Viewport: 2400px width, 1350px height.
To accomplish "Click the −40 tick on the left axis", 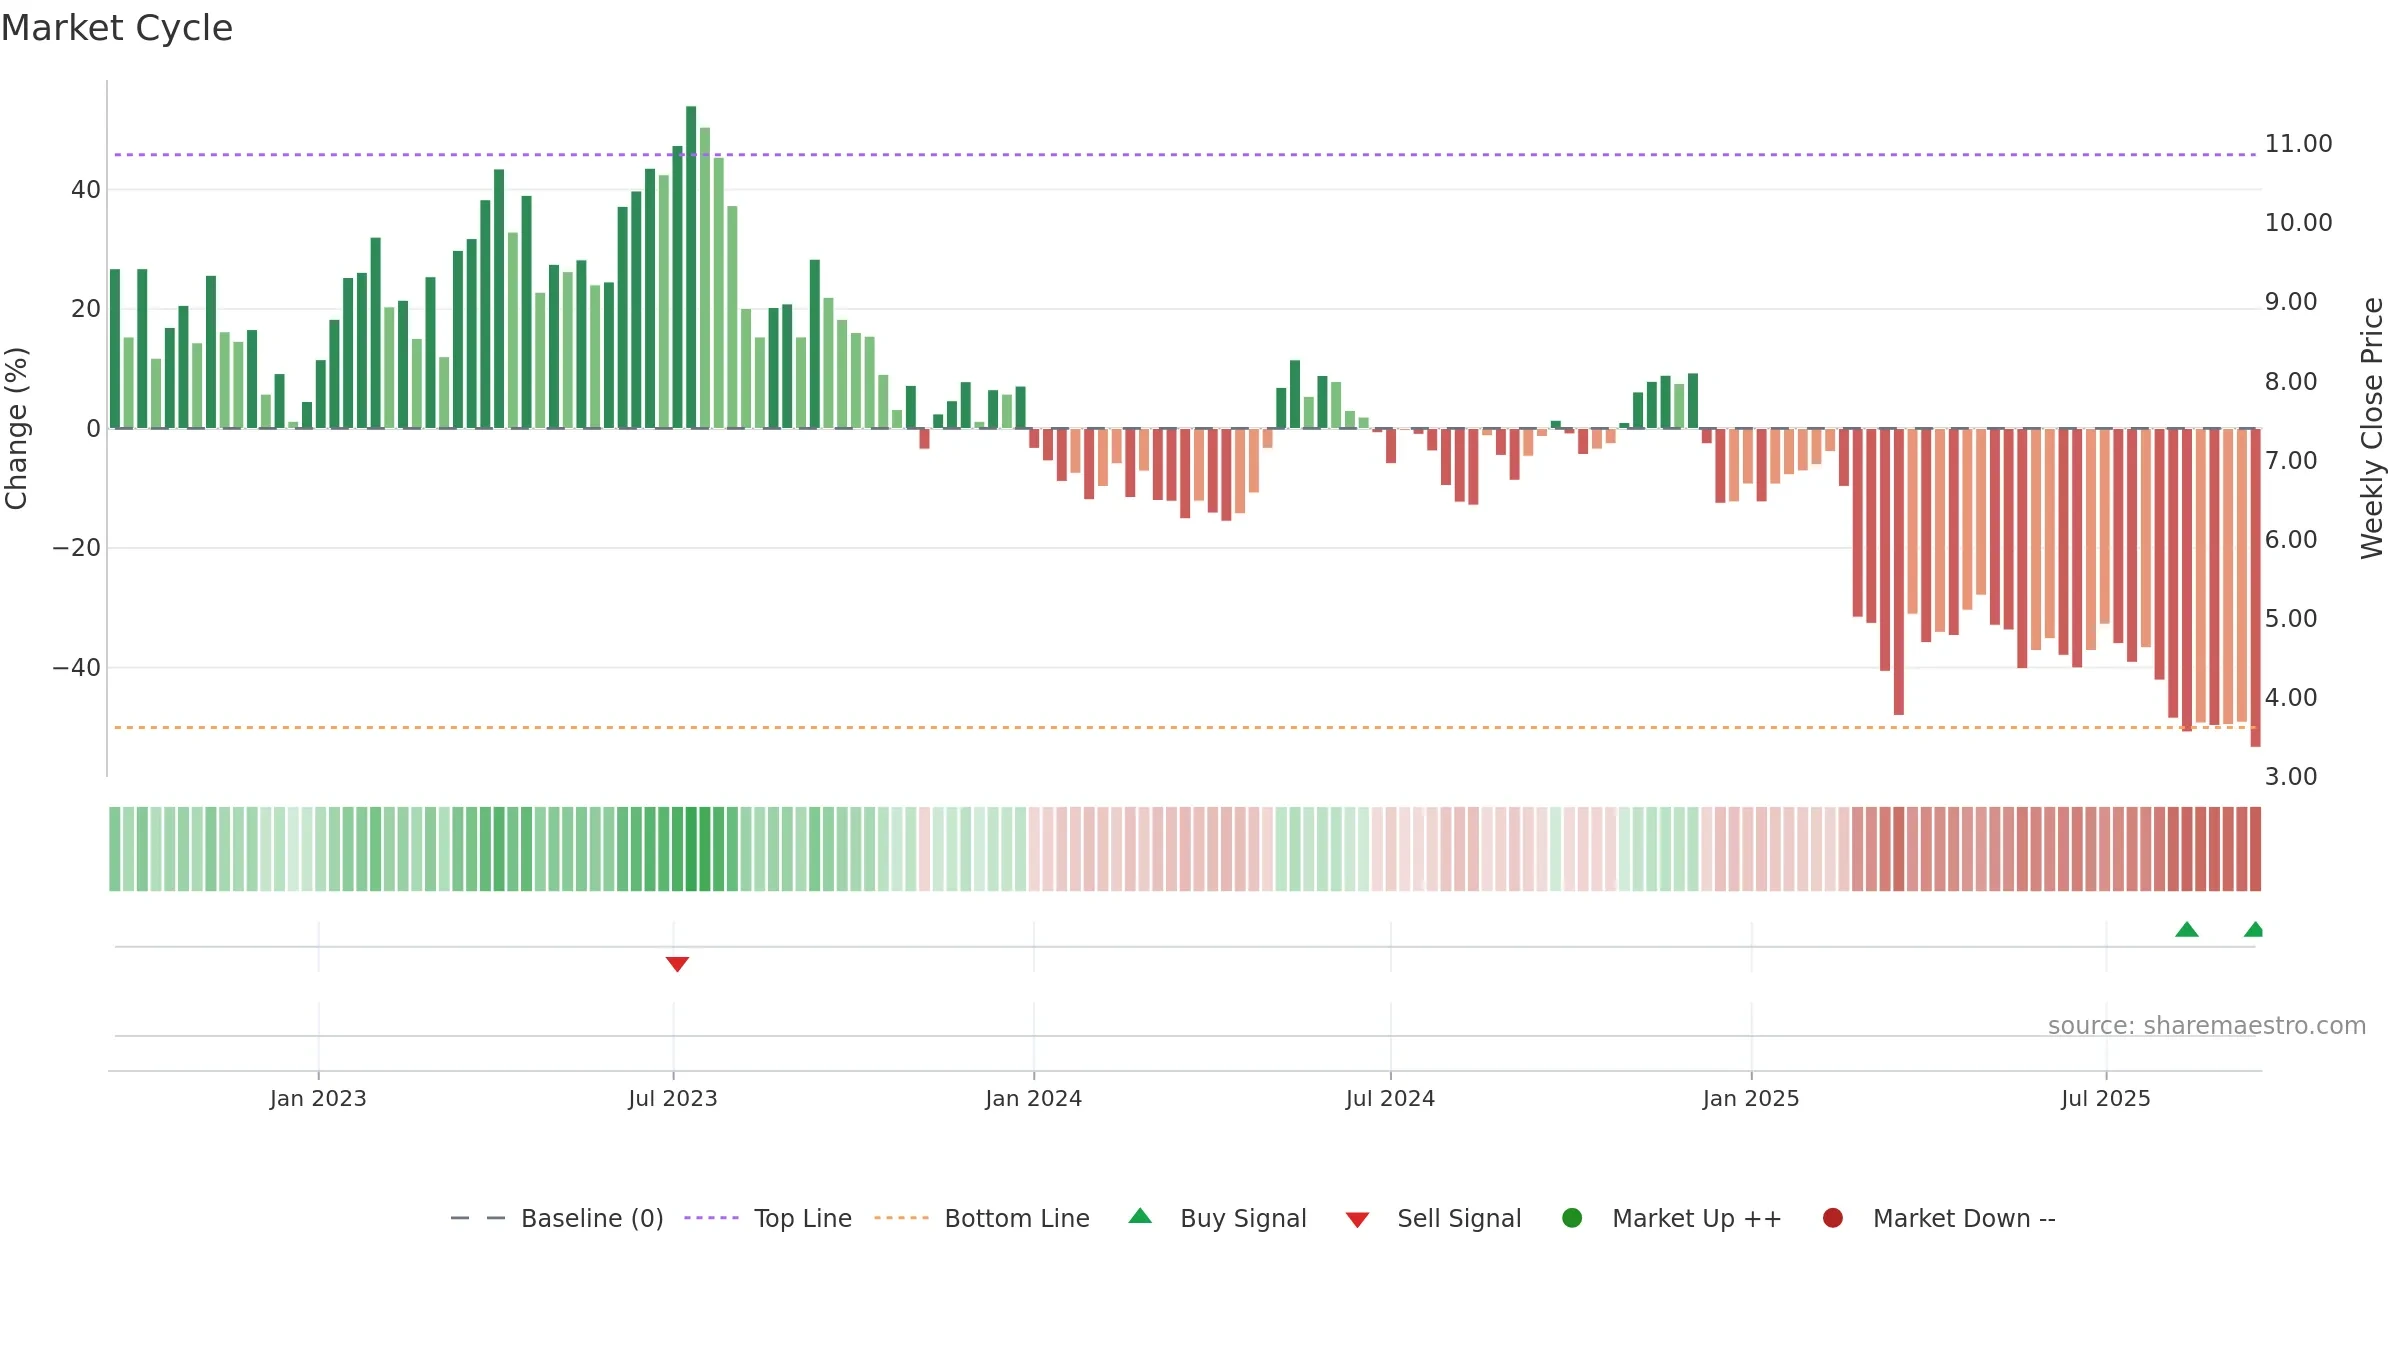I will point(77,667).
